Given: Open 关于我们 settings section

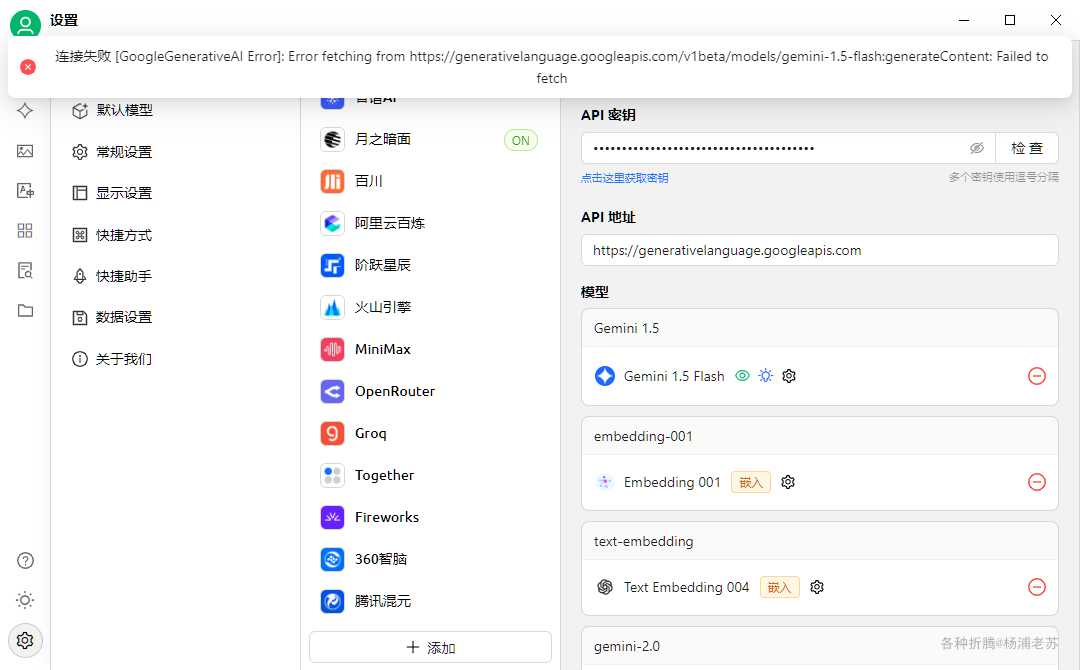Looking at the screenshot, I should (x=112, y=359).
